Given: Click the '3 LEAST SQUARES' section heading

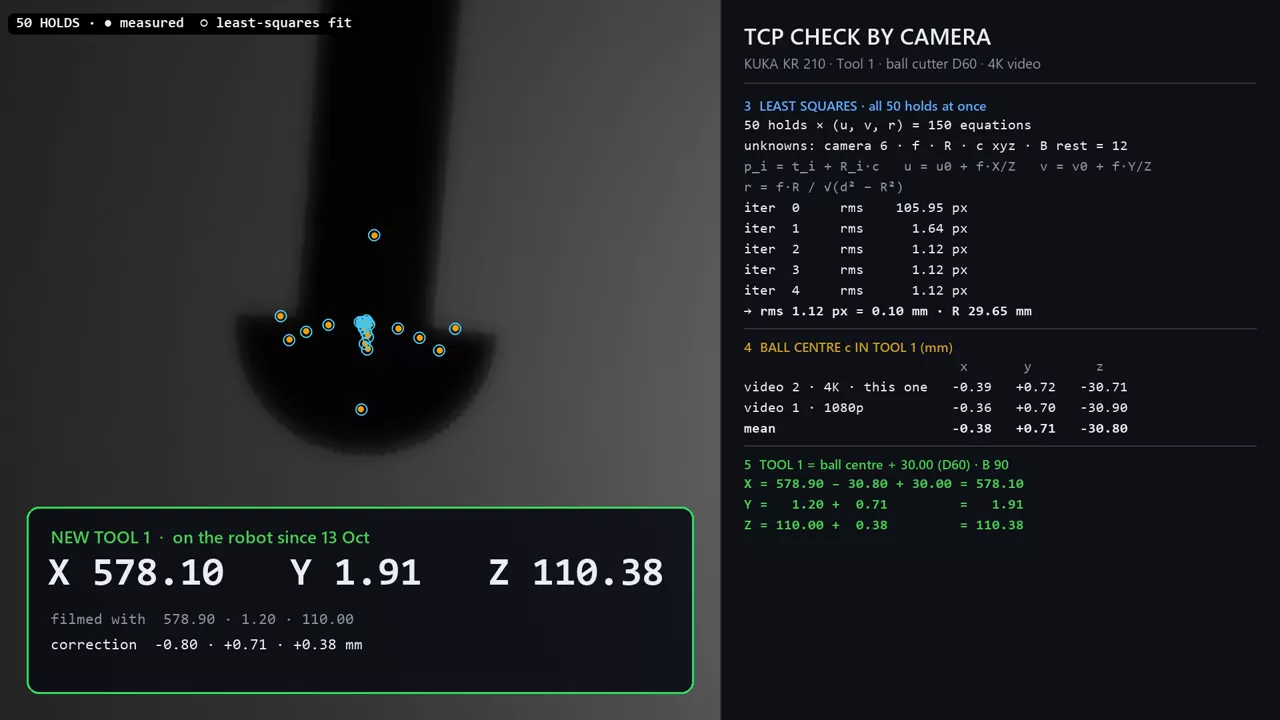Looking at the screenshot, I should (865, 106).
